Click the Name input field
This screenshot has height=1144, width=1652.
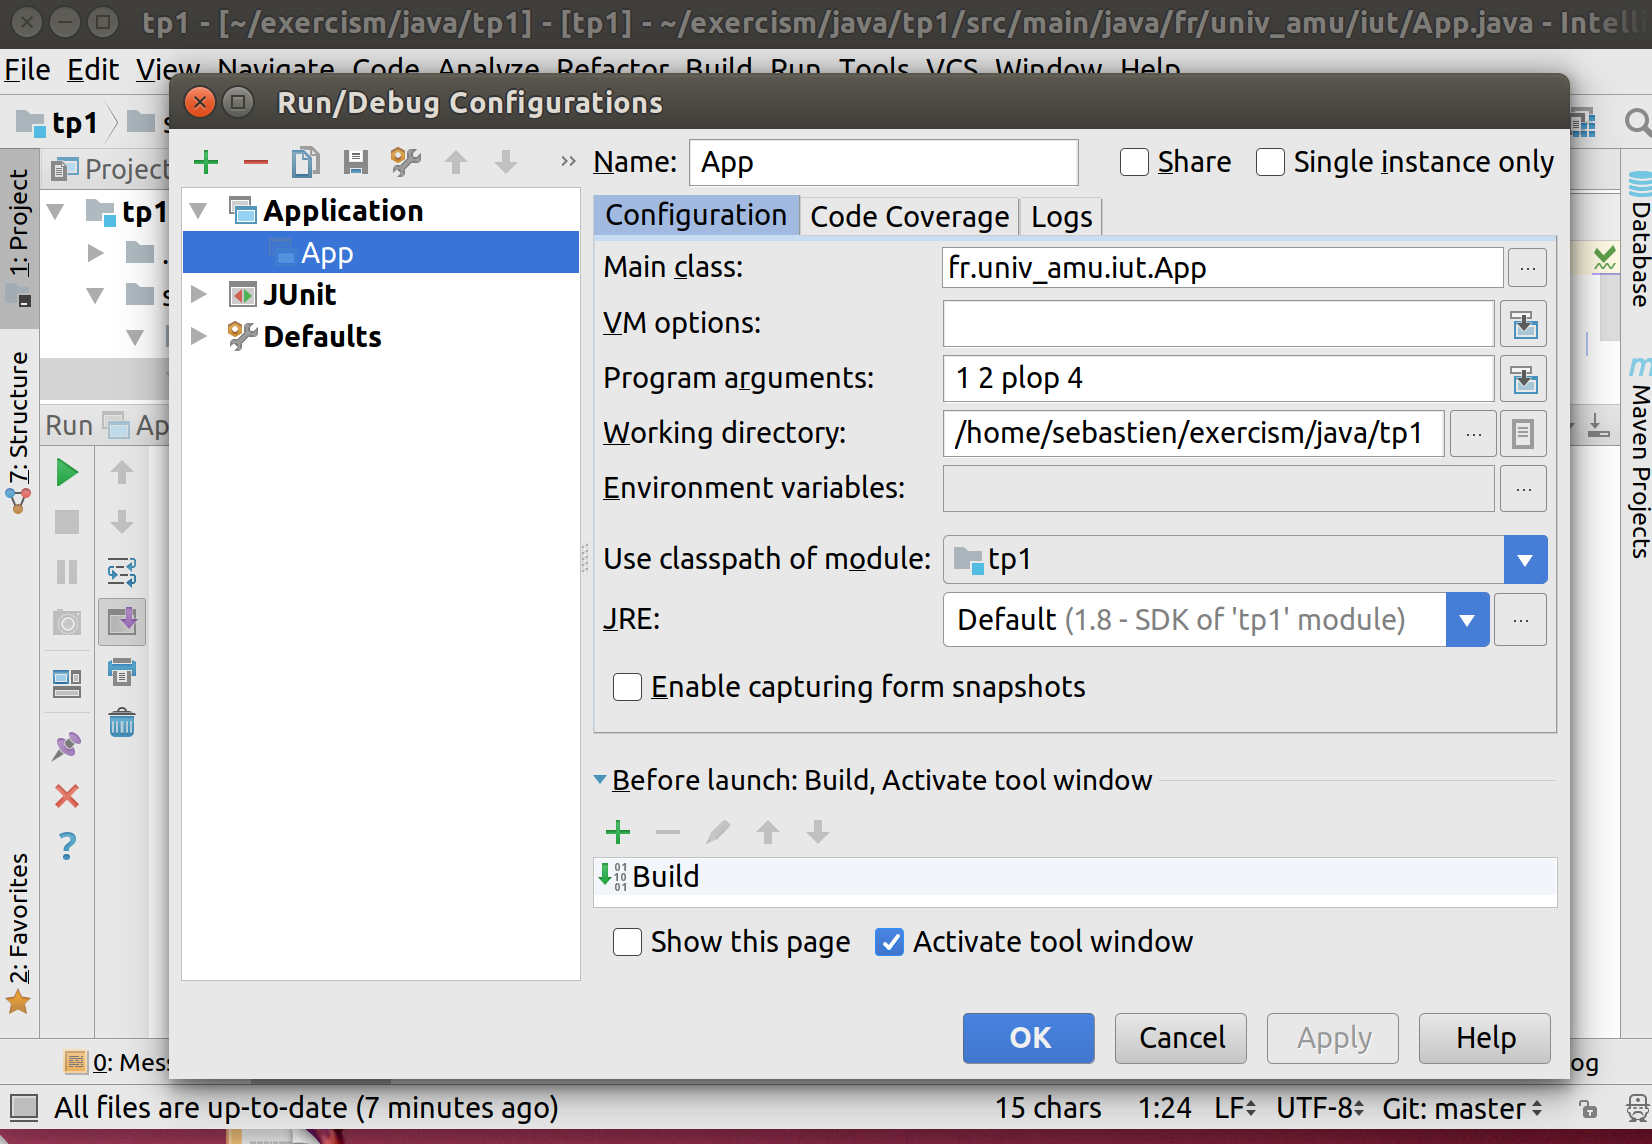884,162
